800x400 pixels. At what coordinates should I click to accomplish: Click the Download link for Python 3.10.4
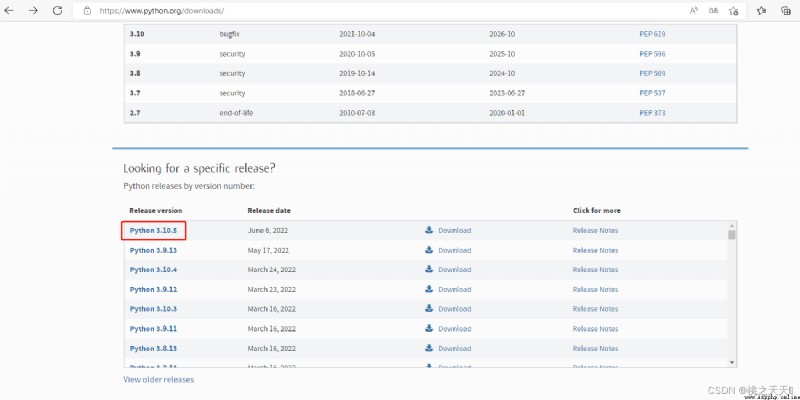tap(455, 270)
